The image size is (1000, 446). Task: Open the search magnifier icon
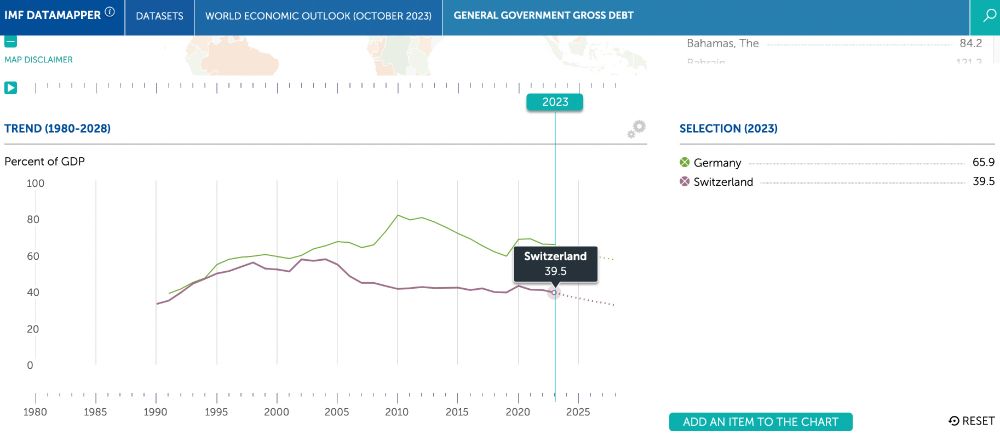[989, 16]
